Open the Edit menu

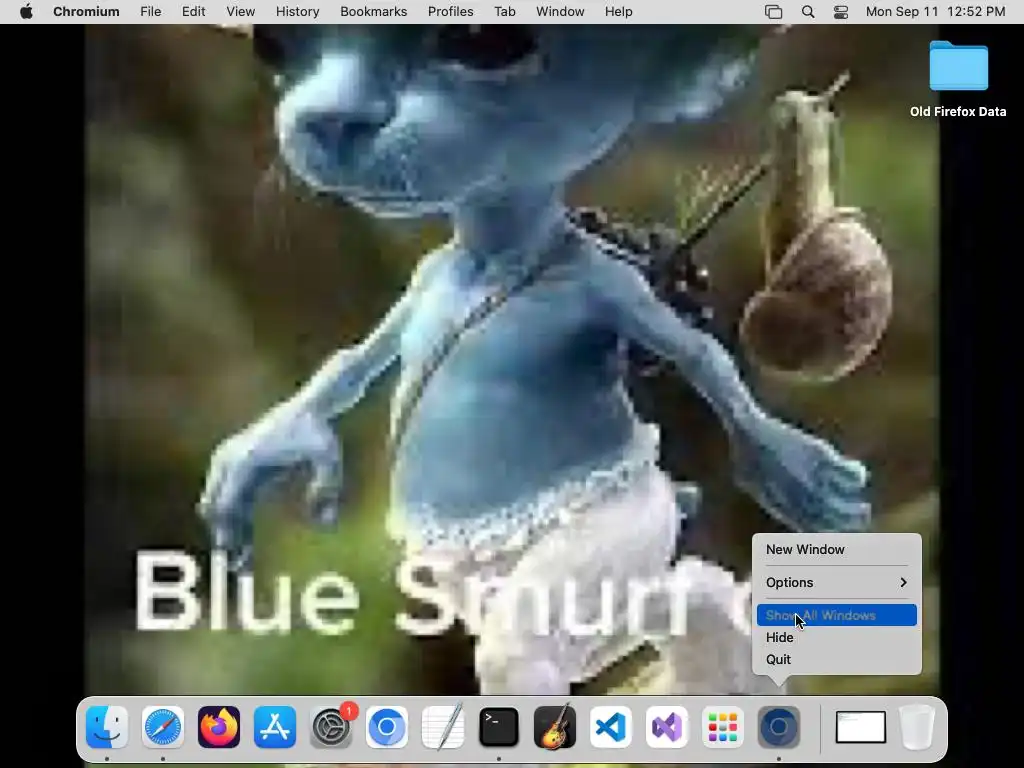(193, 12)
